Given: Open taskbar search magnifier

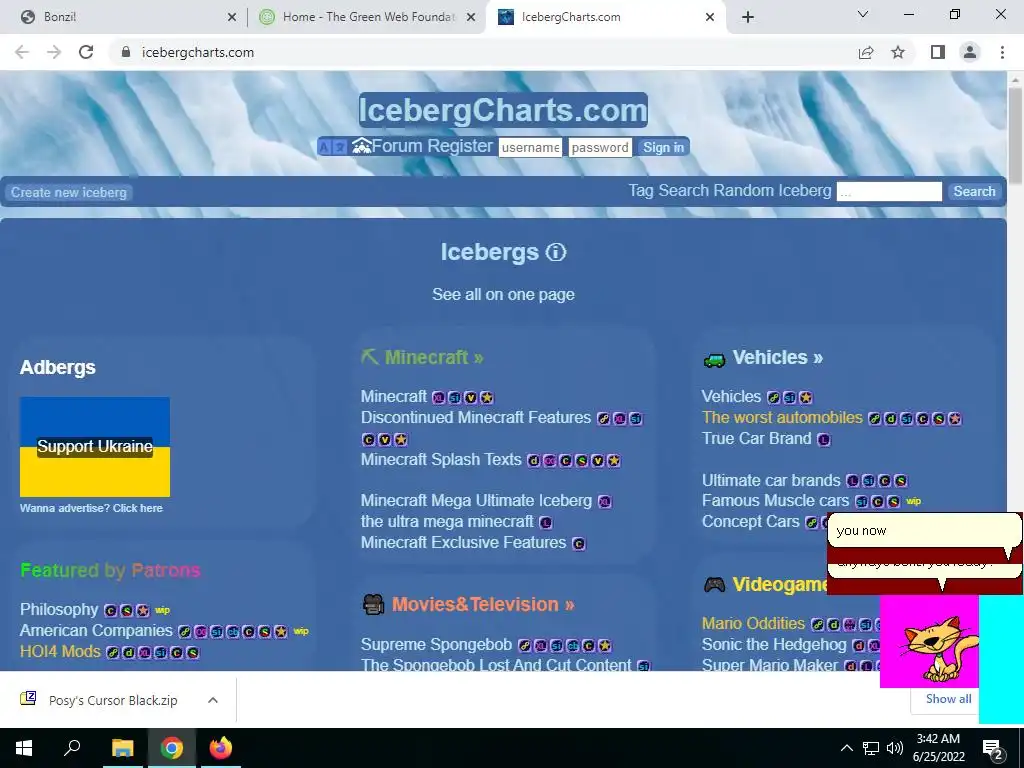Looking at the screenshot, I should [x=72, y=748].
